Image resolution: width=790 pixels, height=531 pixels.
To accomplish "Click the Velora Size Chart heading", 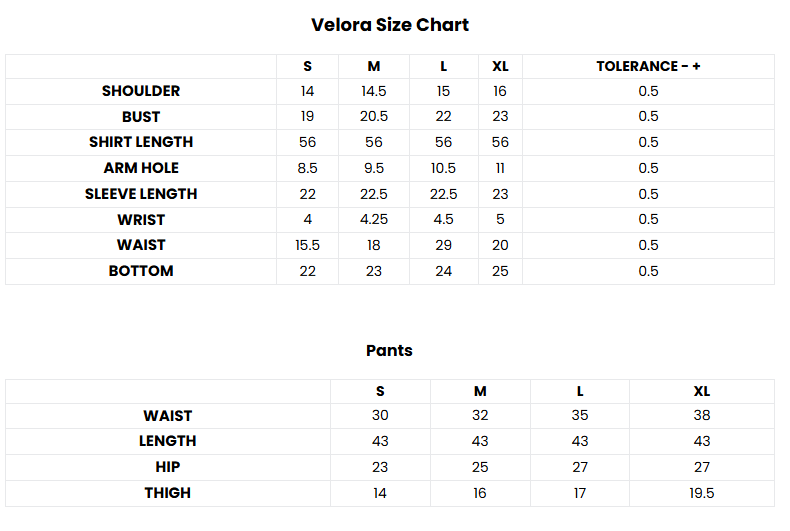I will 390,25.
